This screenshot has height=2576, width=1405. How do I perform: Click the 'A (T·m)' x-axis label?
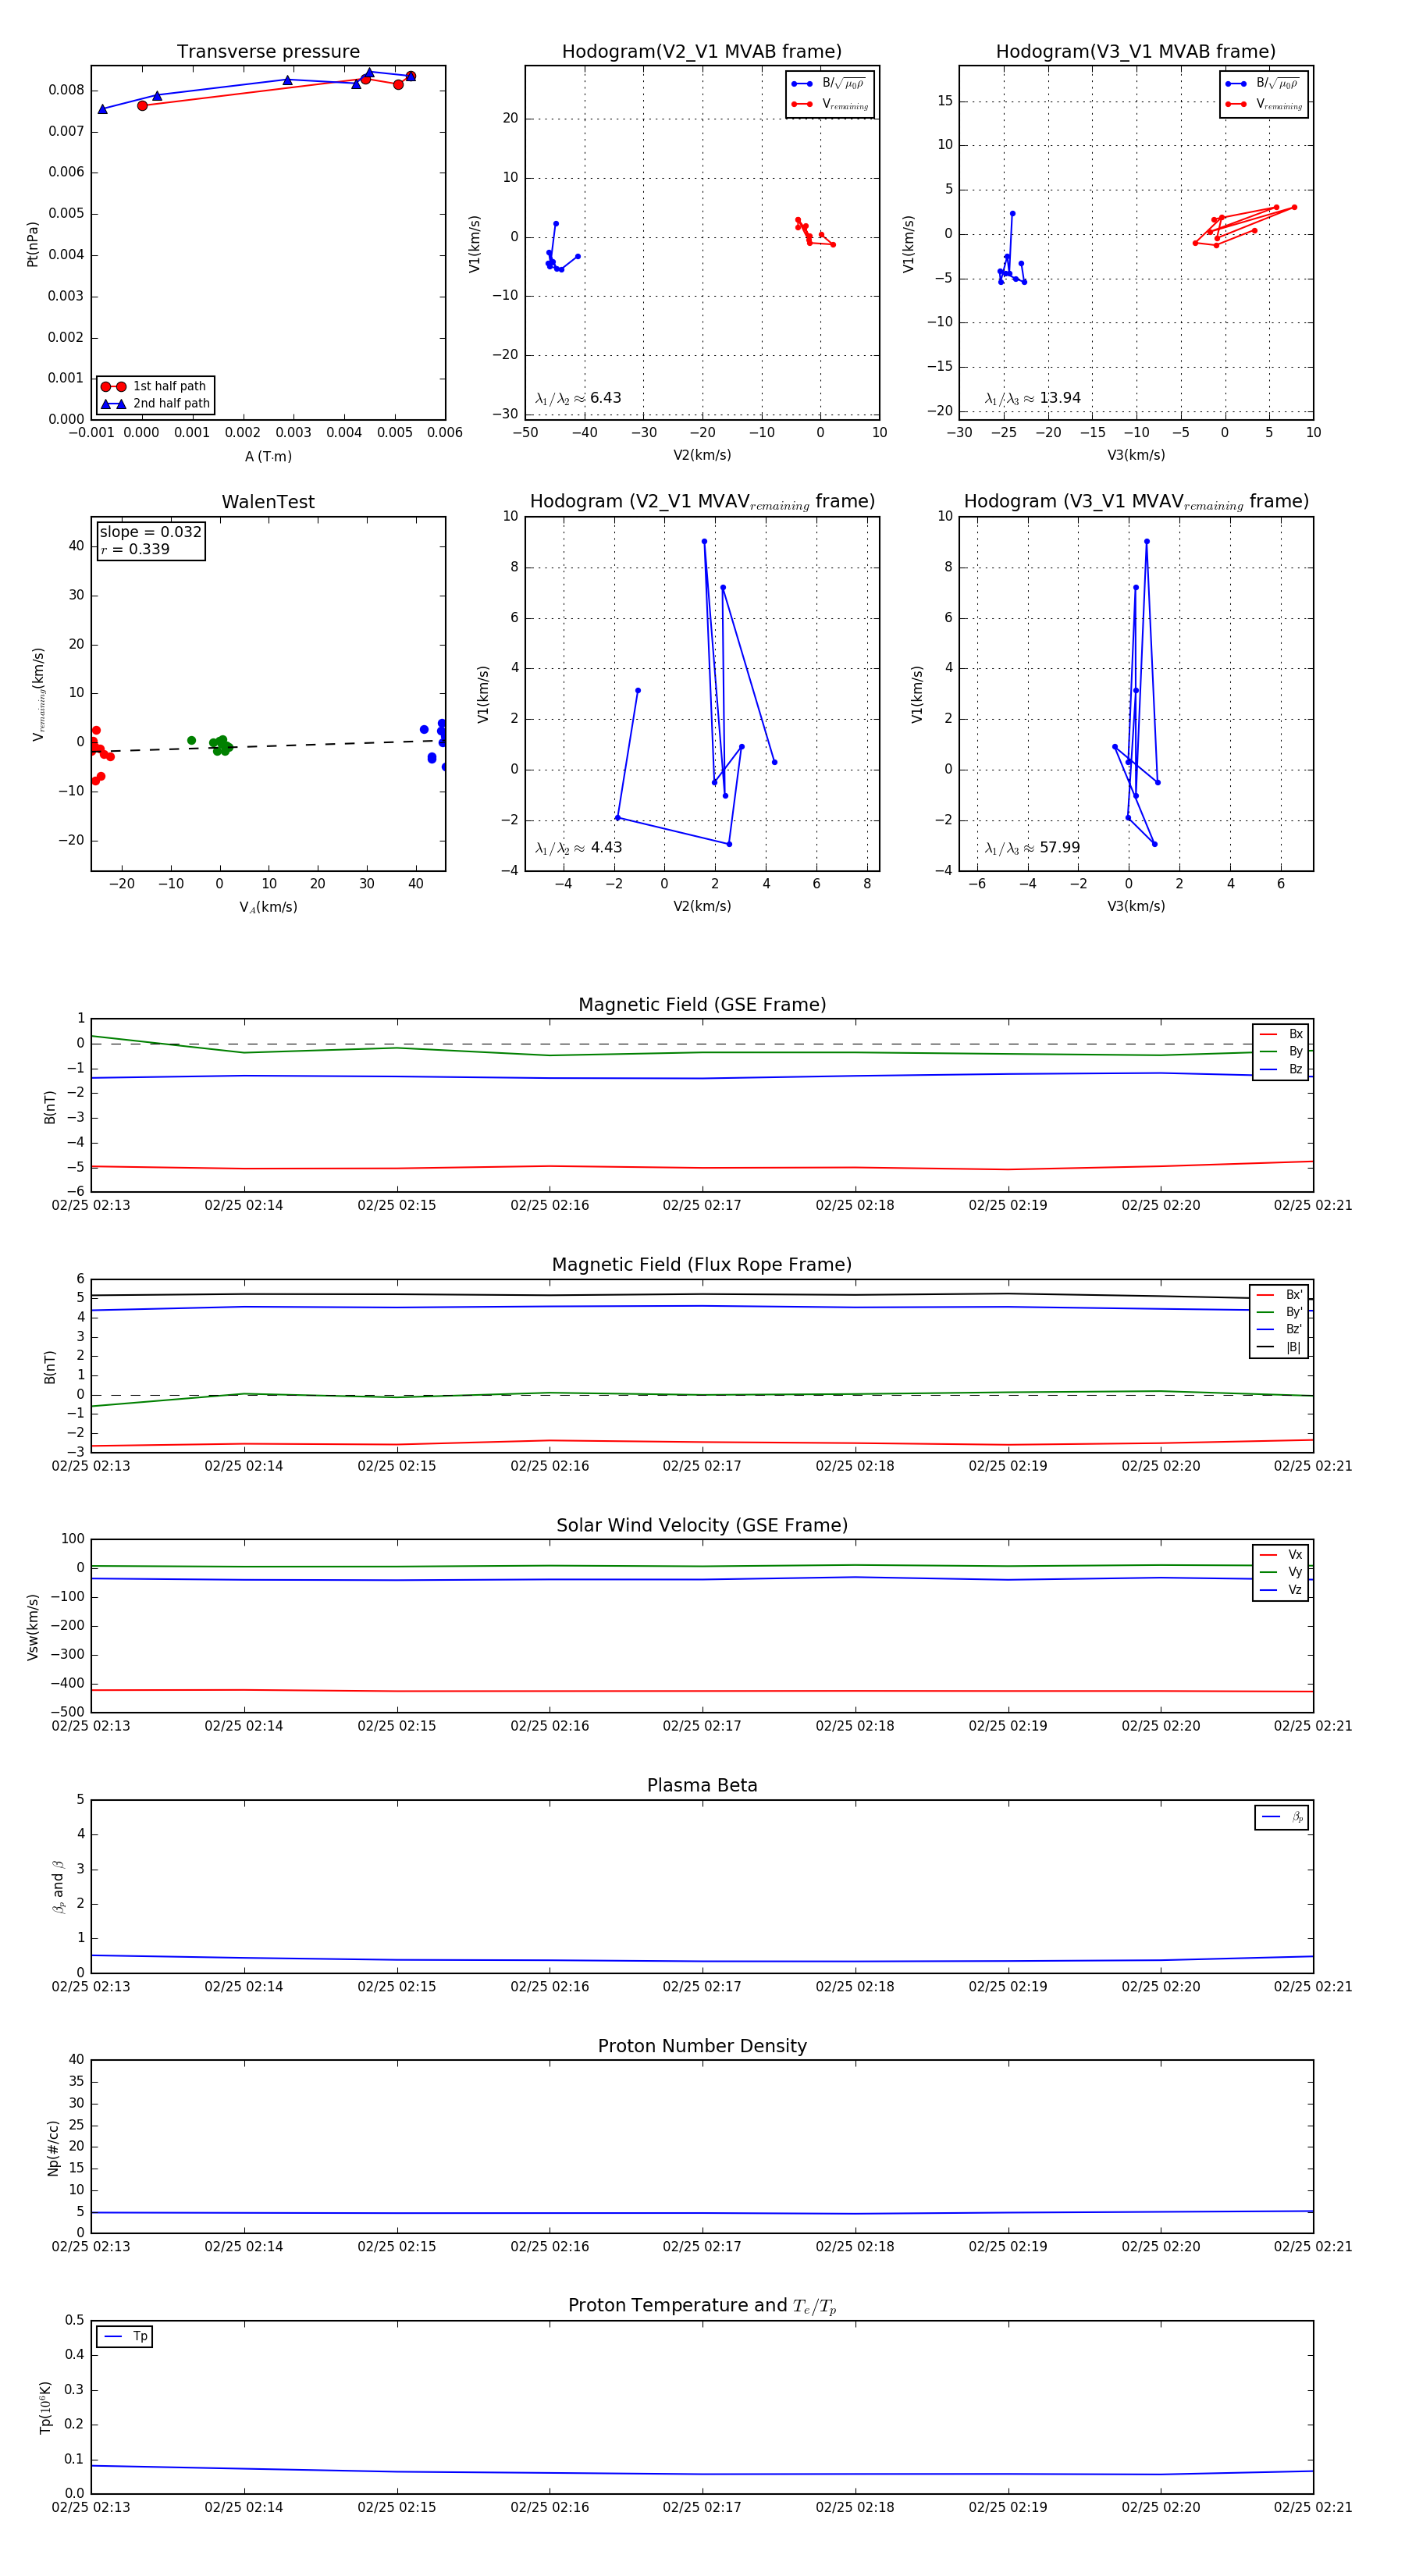tap(268, 457)
